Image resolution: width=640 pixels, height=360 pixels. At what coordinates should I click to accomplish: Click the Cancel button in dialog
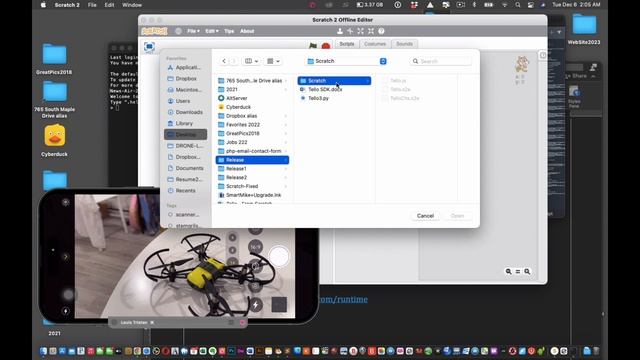click(425, 216)
